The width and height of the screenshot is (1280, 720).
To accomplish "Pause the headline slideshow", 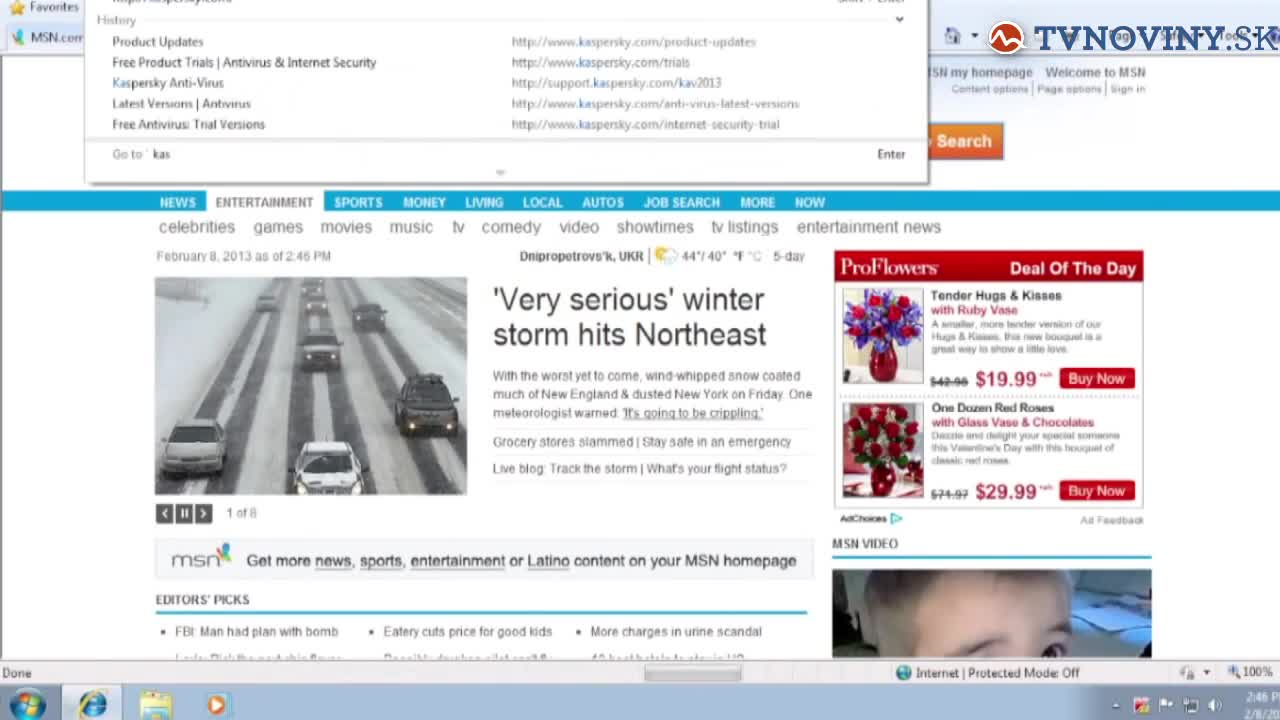I will [184, 513].
